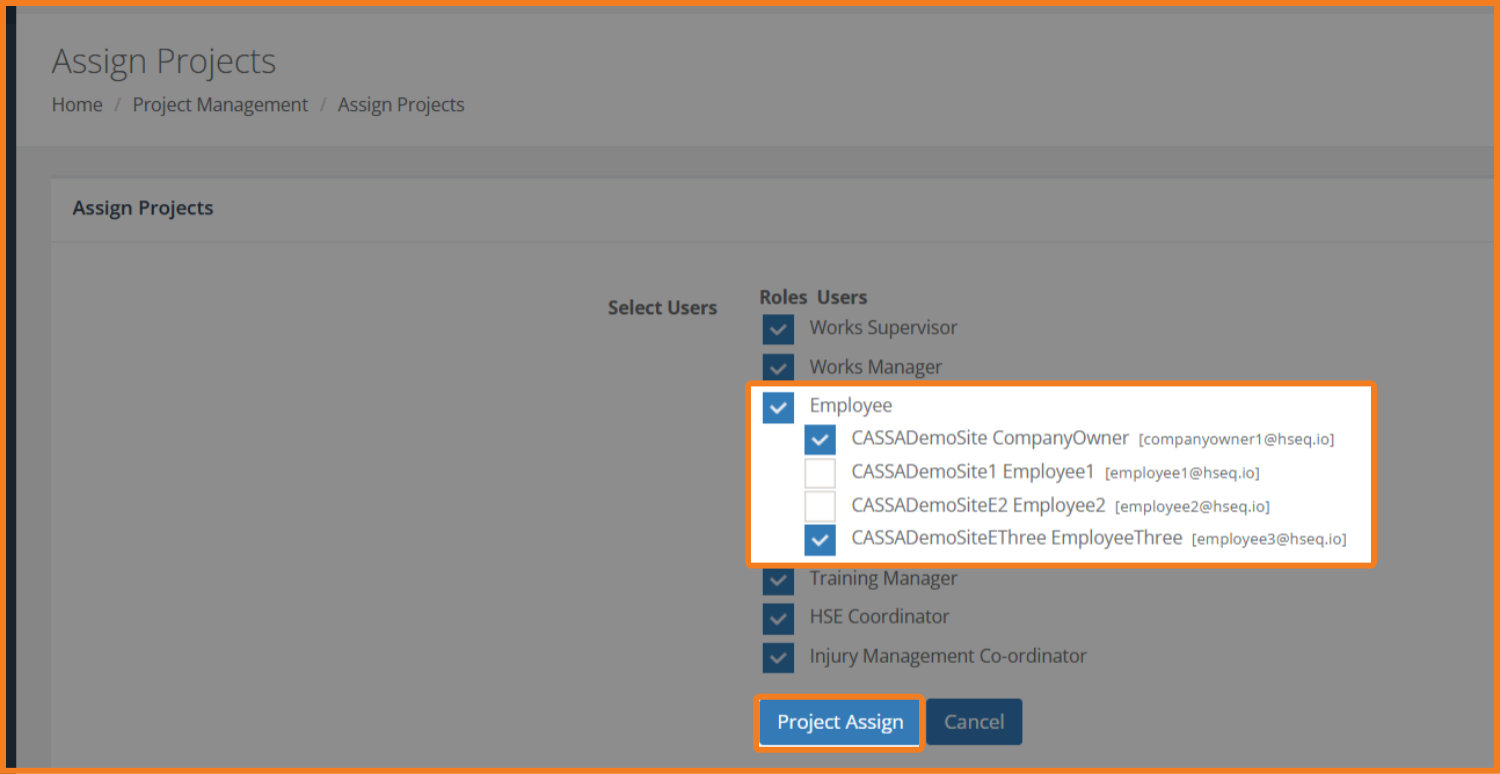Check the CASSADemoSite1 Employee1 checkbox
The height and width of the screenshot is (774, 1500).
tap(820, 473)
